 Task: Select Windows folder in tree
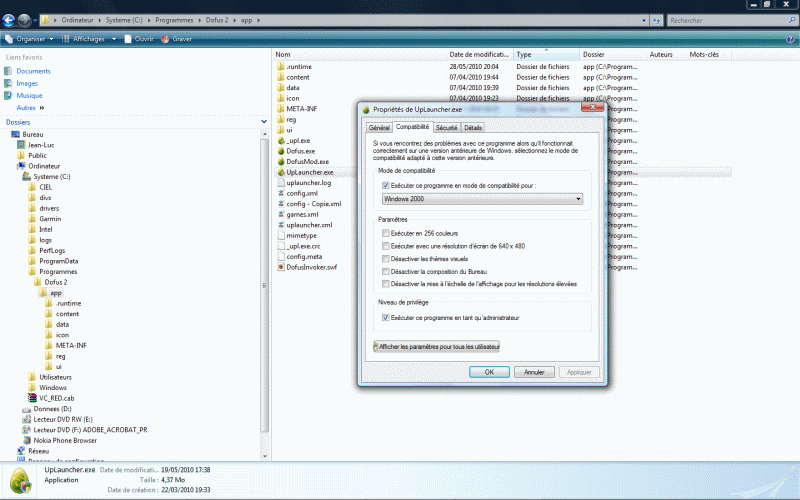coord(53,388)
